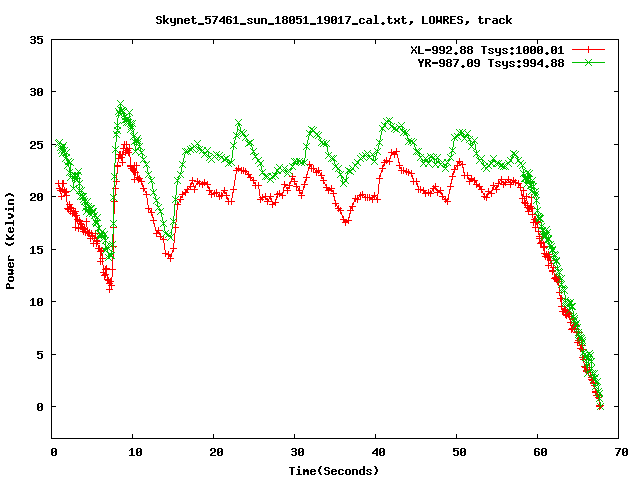This screenshot has height=480, width=640.
Task: Click the x-axis tick label 50
Action: point(458,452)
